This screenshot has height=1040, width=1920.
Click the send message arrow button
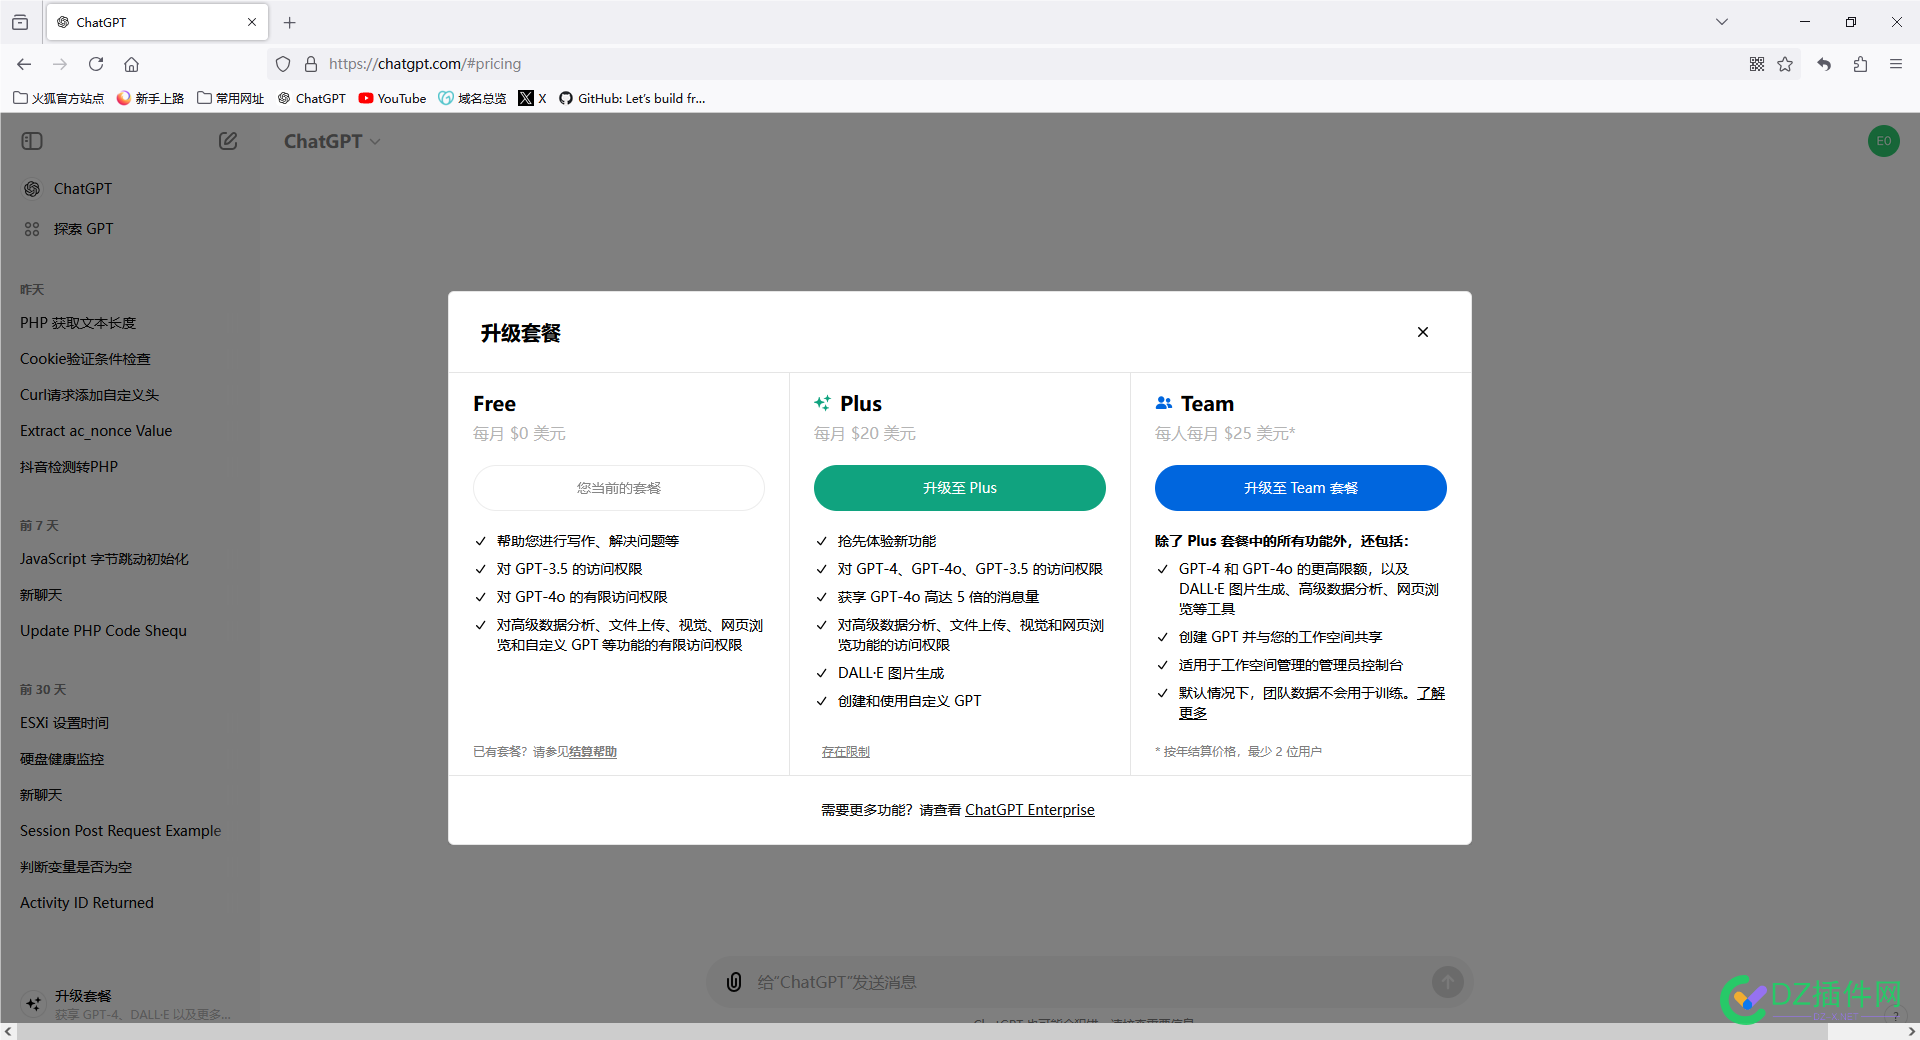pyautogui.click(x=1447, y=982)
